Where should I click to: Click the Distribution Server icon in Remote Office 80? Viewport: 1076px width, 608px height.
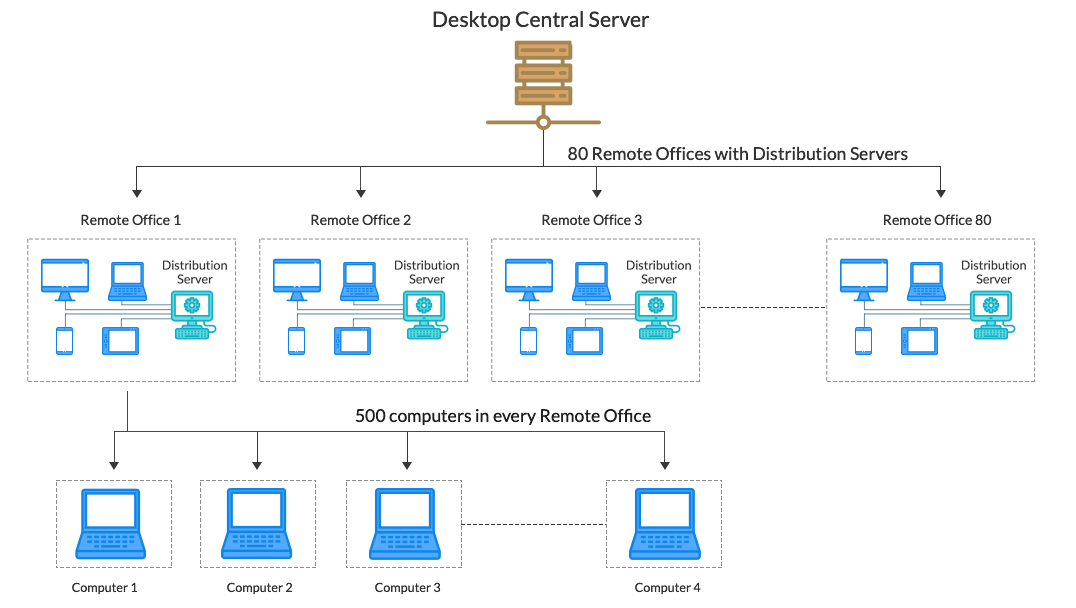[x=992, y=315]
